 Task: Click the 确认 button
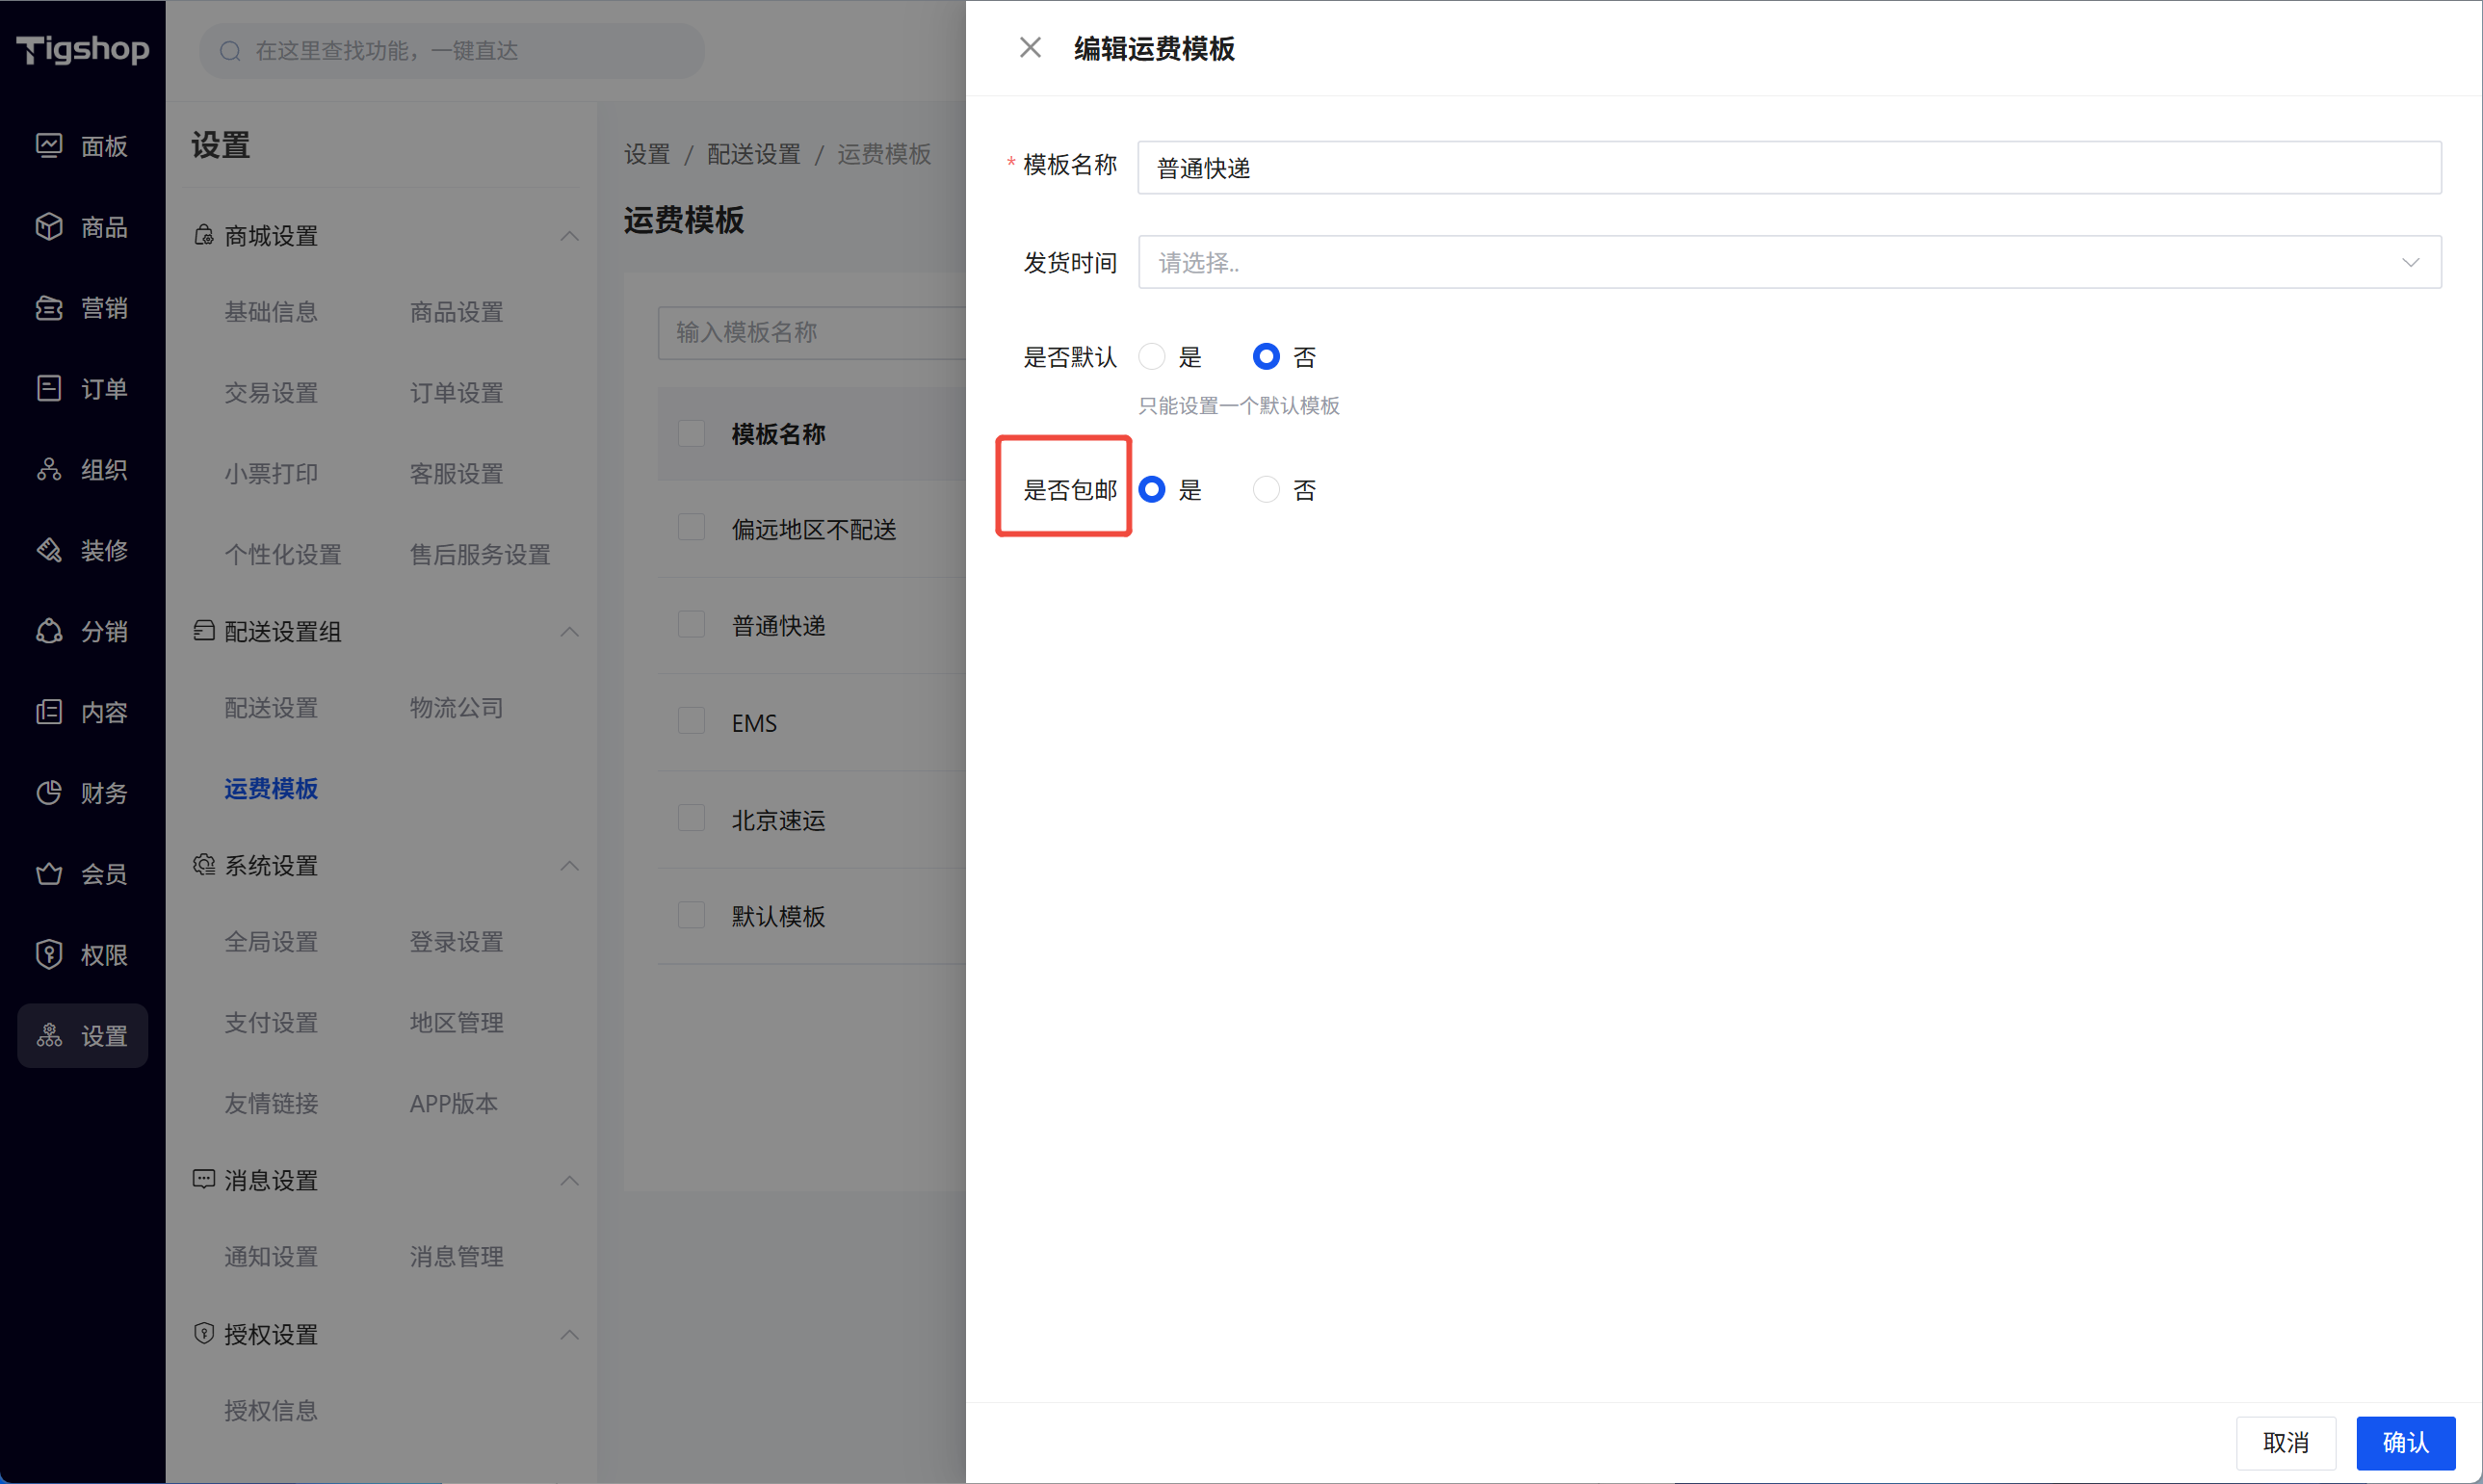[x=2405, y=1443]
